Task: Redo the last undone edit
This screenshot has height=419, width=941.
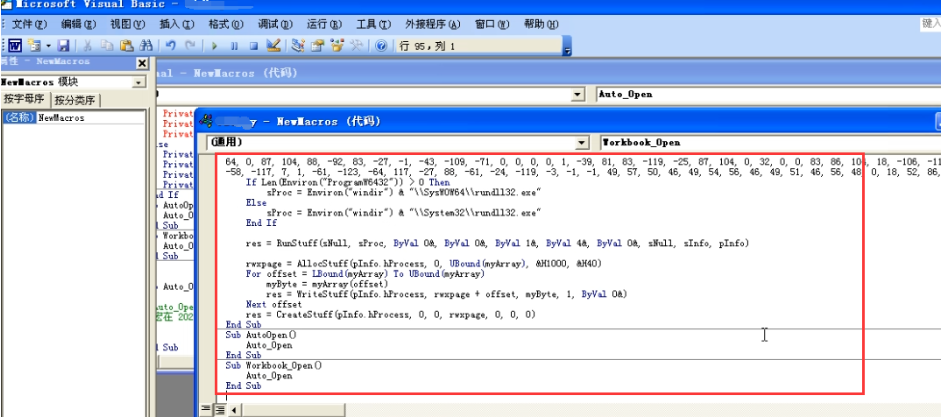Action: pos(190,46)
